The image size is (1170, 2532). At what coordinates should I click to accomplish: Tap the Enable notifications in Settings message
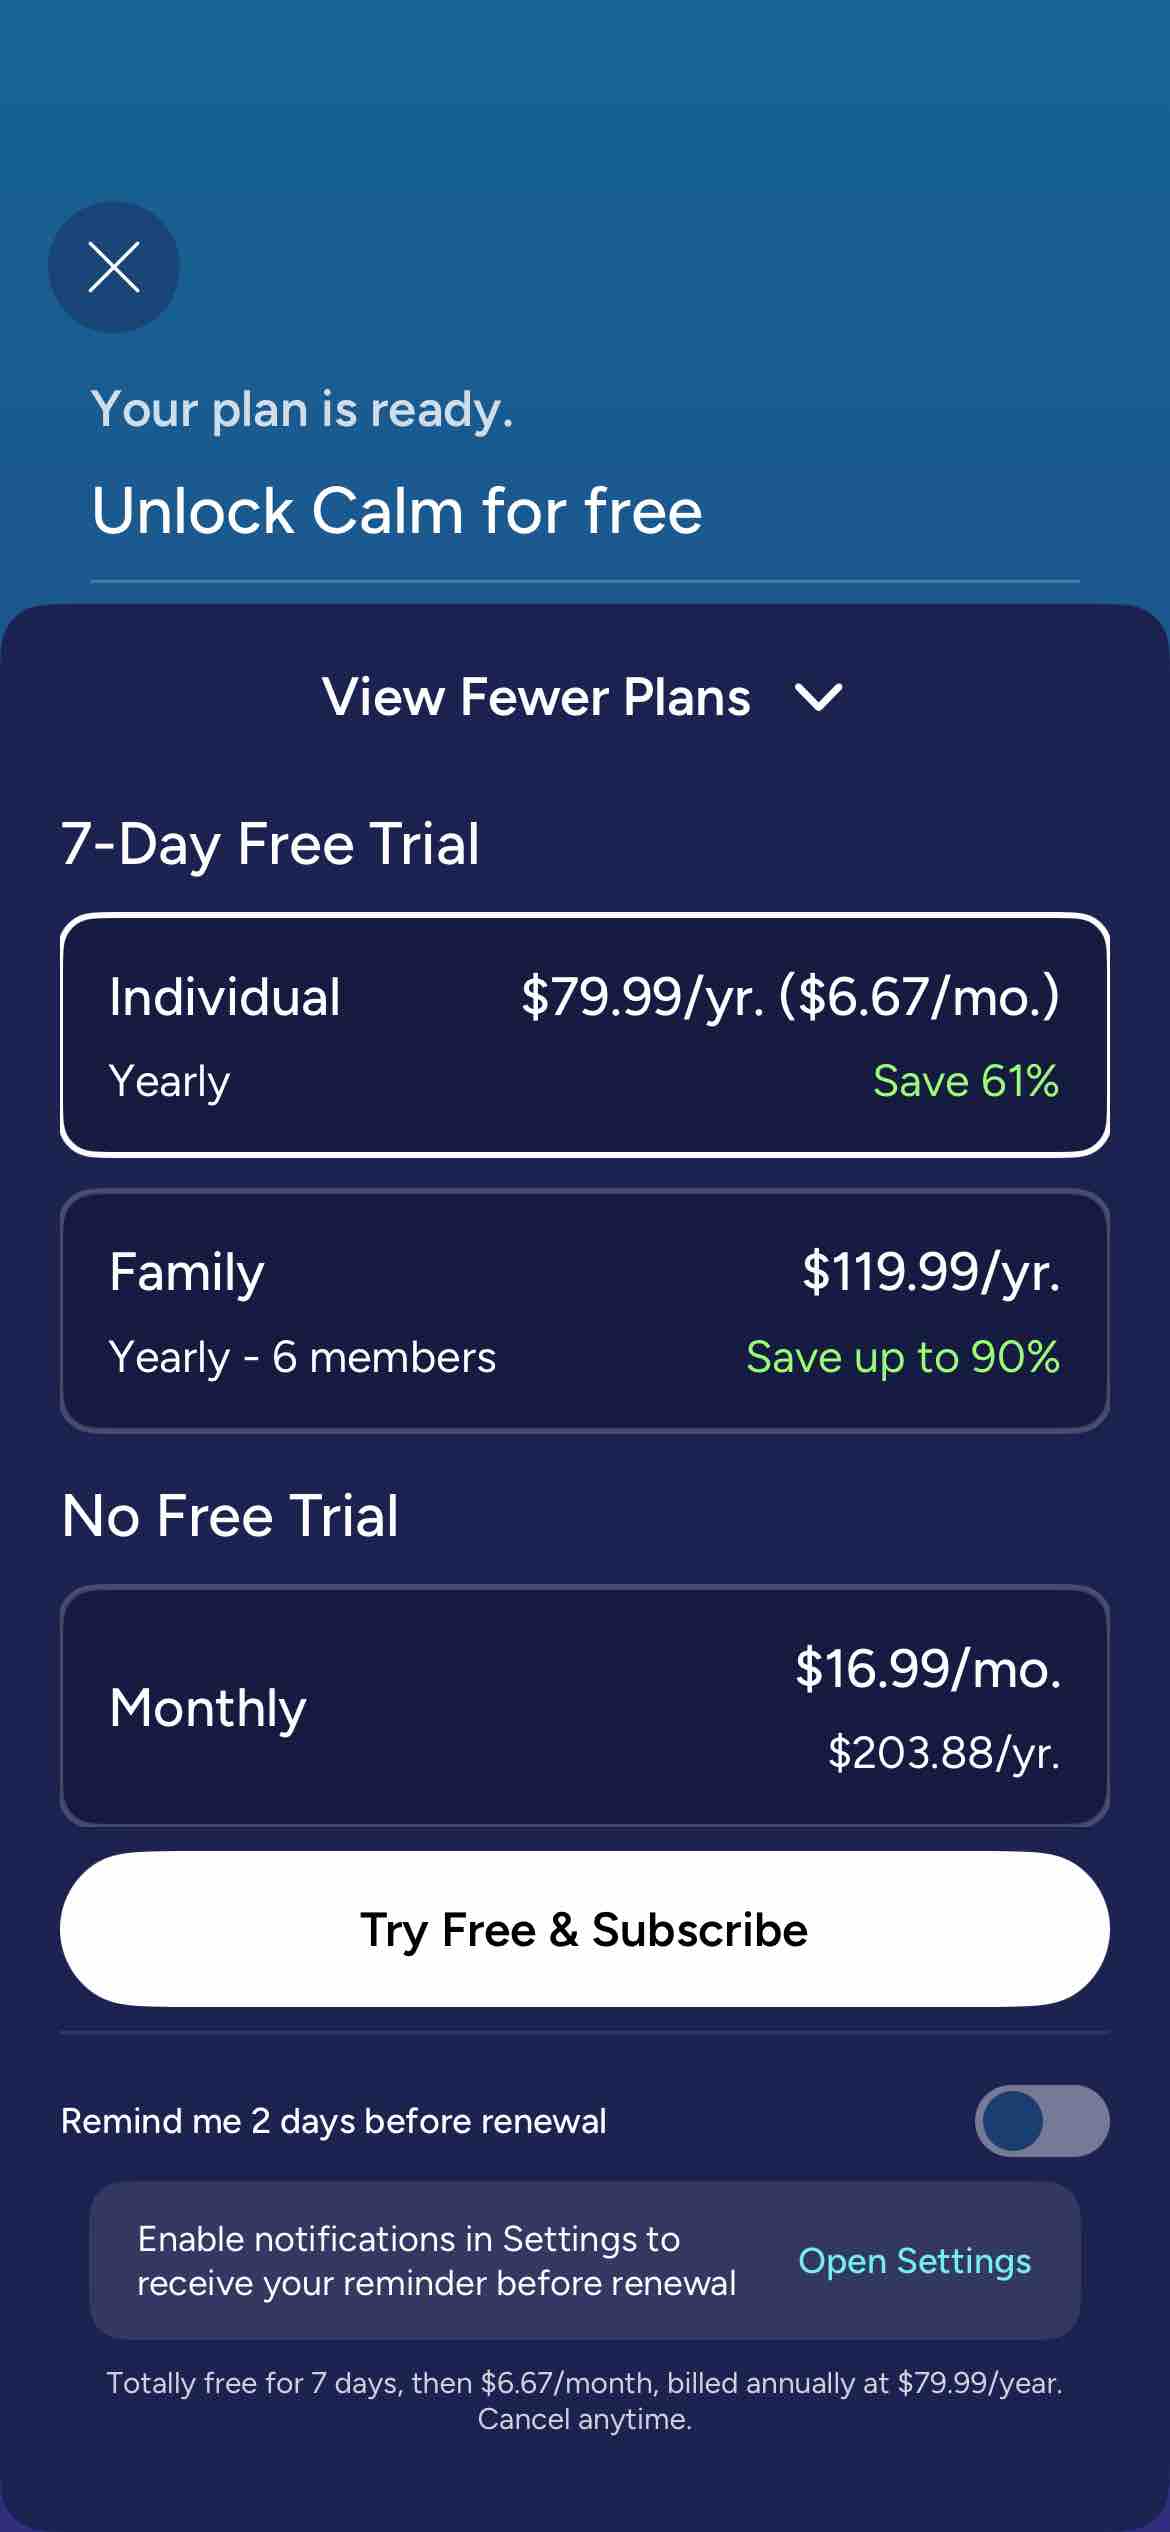pos(436,2260)
